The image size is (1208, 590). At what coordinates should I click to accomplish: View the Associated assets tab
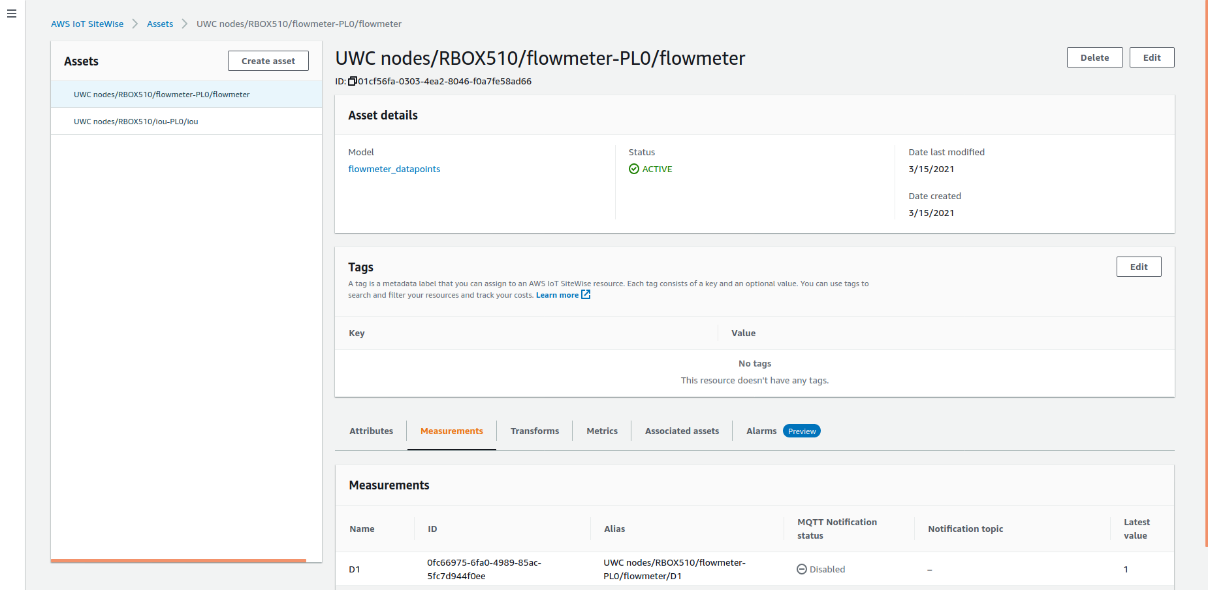tap(681, 430)
